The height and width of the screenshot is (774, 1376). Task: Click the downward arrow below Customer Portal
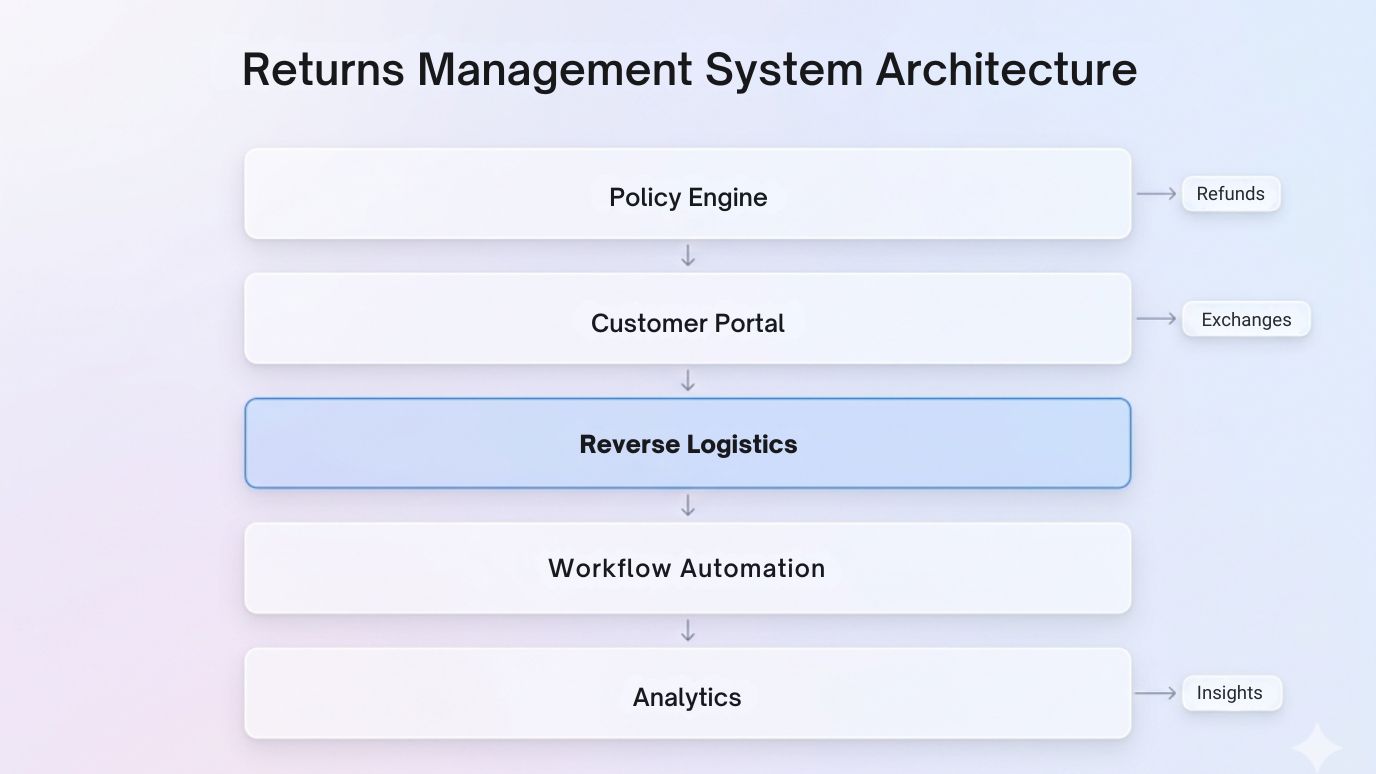[688, 381]
